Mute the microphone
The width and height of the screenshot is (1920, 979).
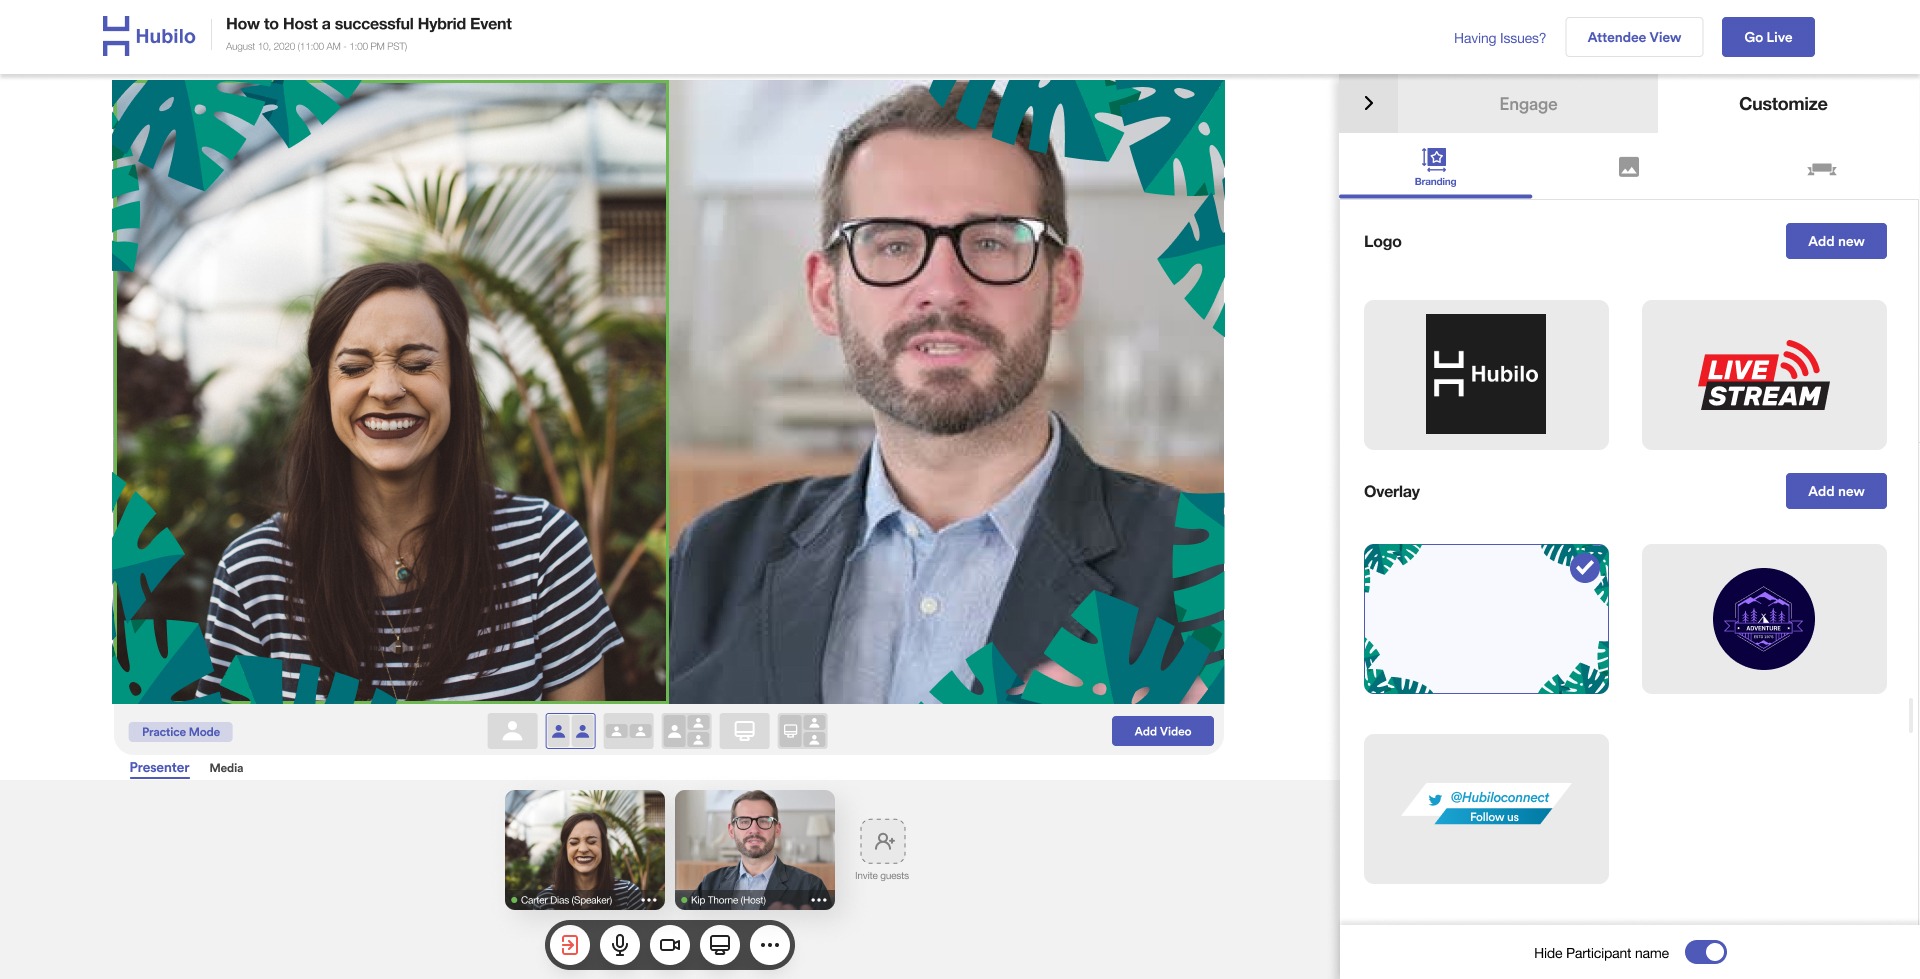point(620,945)
